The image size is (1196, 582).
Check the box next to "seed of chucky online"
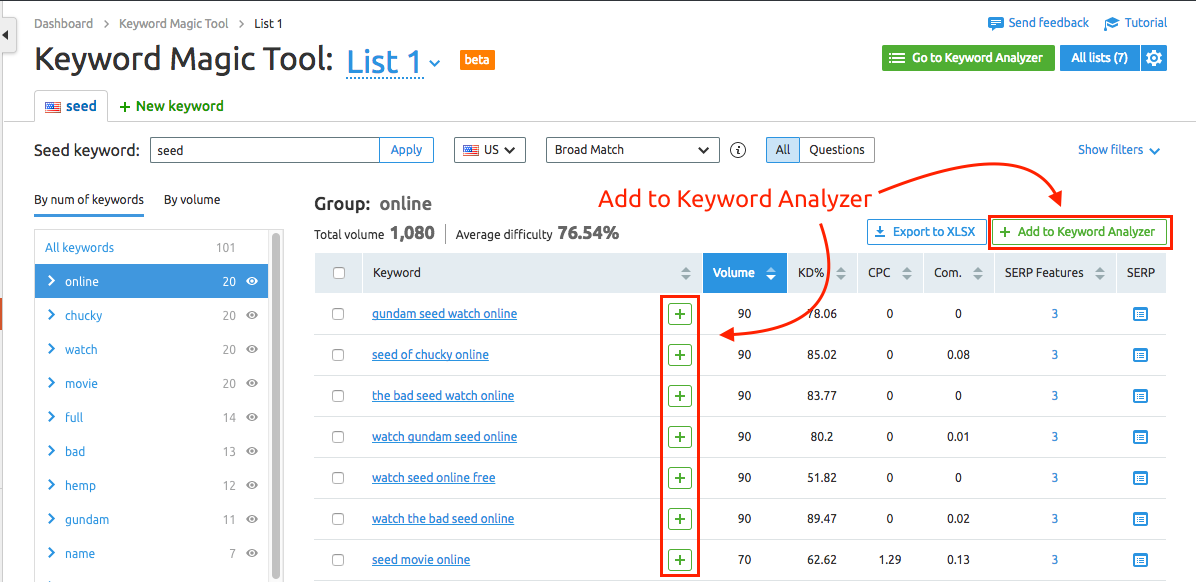point(338,354)
